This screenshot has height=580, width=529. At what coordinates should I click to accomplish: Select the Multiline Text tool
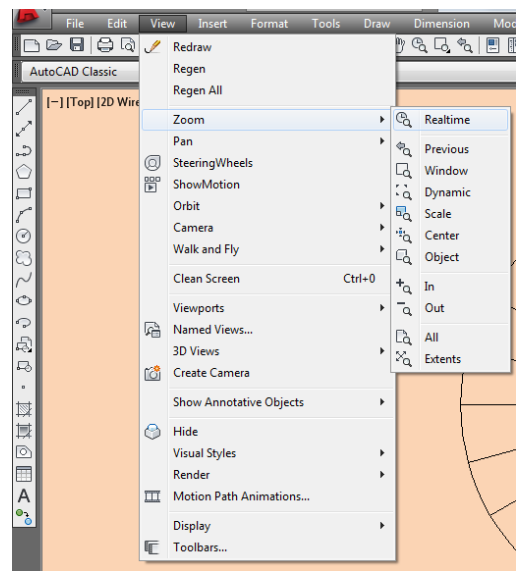24,496
